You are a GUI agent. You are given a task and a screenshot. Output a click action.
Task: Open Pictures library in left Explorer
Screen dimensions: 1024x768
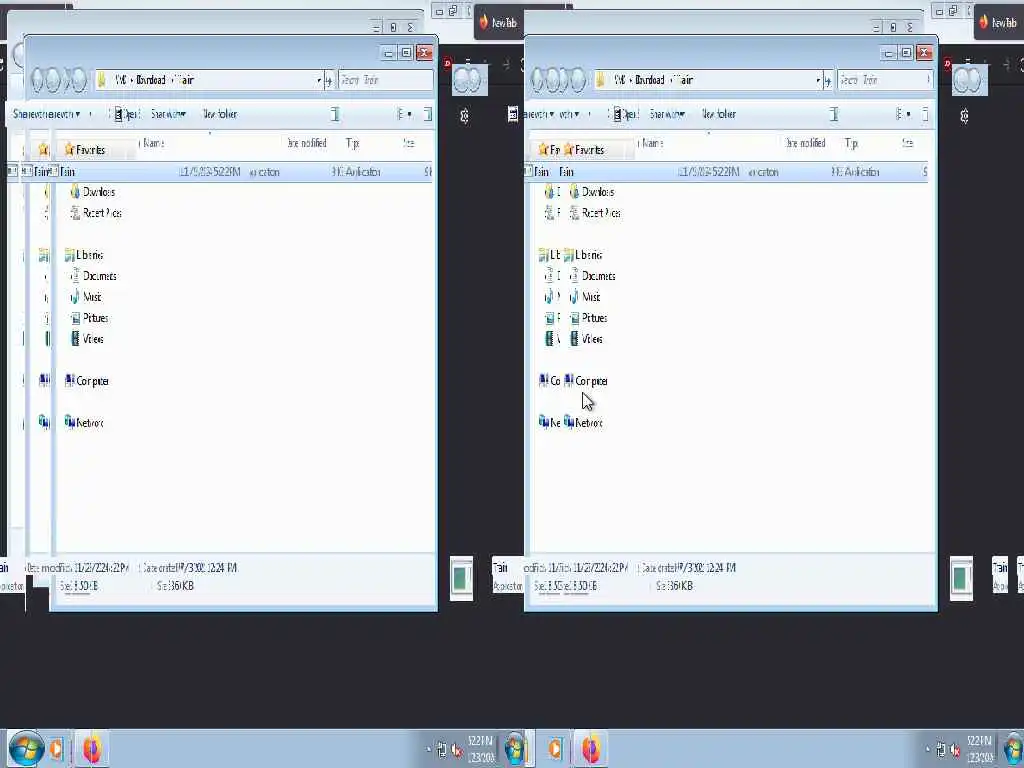point(89,318)
